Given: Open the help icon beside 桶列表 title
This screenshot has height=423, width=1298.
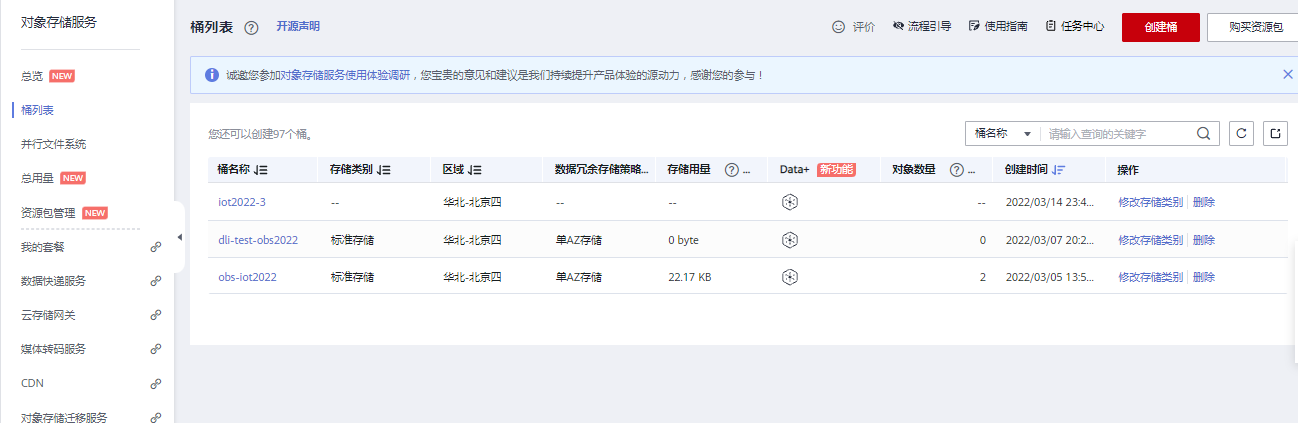Looking at the screenshot, I should 251,28.
